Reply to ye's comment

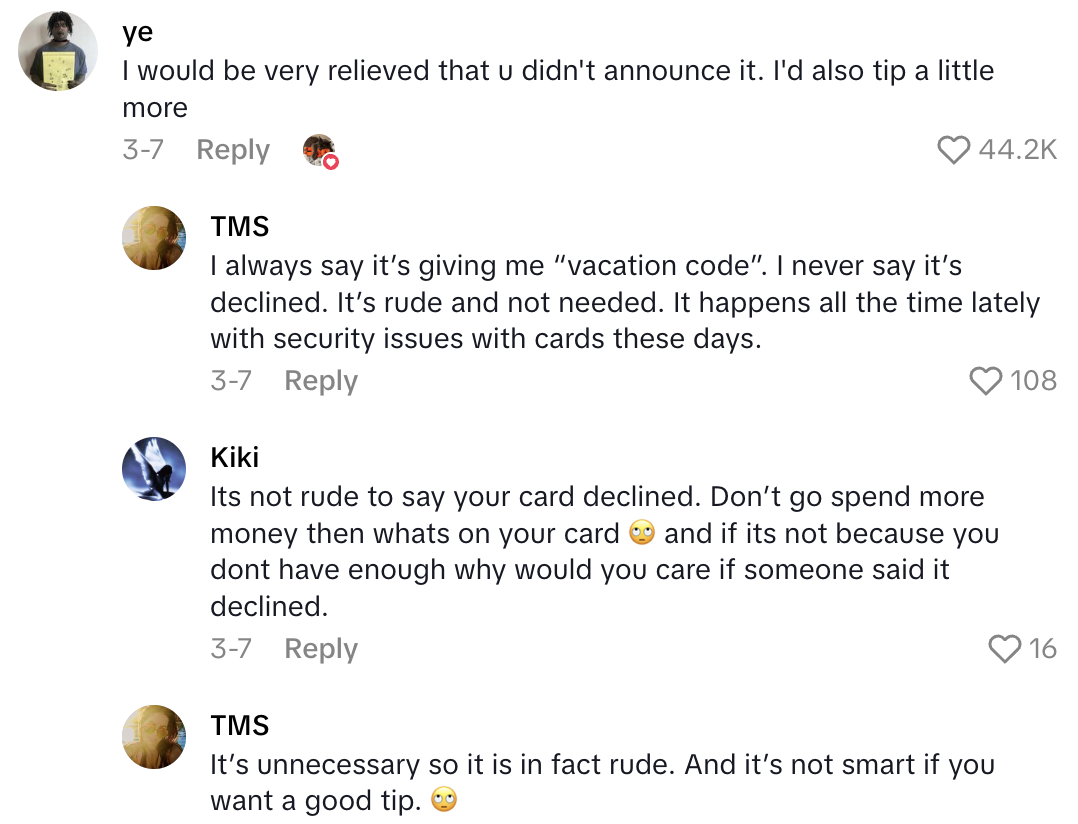pos(233,150)
